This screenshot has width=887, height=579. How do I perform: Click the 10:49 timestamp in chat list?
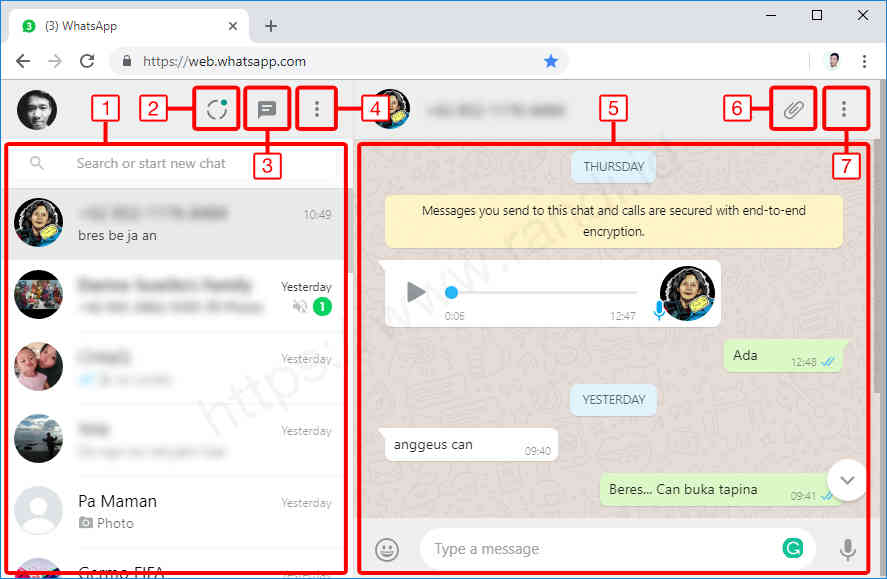(317, 215)
